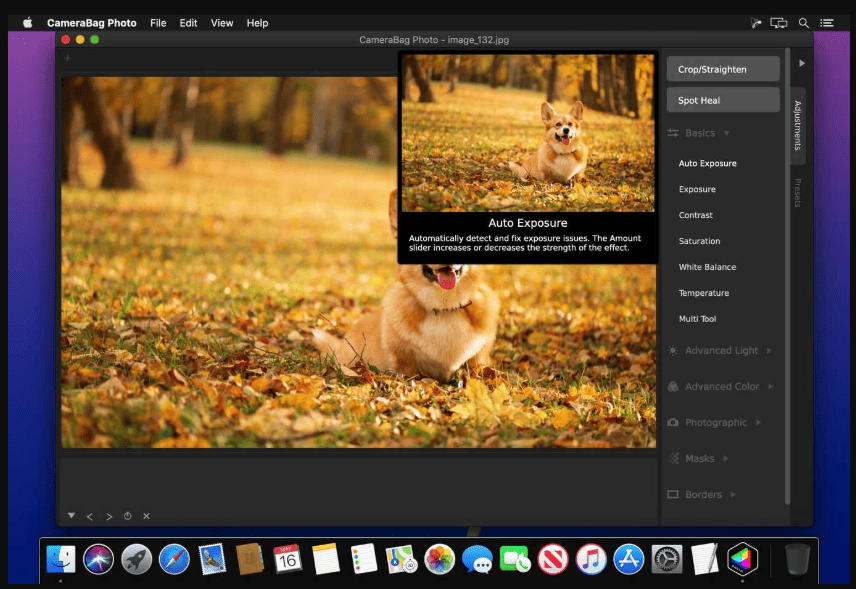
Task: Expand the Advanced Color section arrow
Action: pyautogui.click(x=771, y=386)
